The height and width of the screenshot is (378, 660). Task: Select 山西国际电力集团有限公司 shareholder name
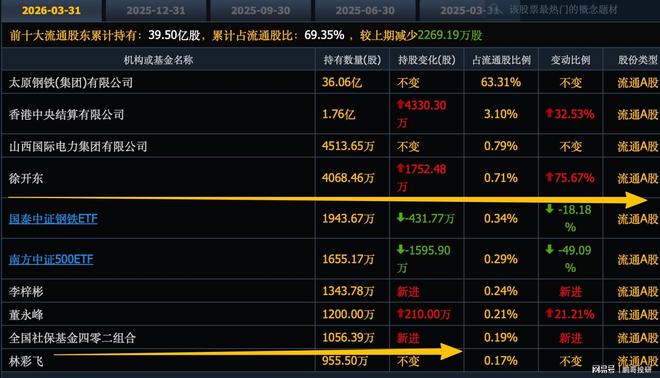coord(78,146)
